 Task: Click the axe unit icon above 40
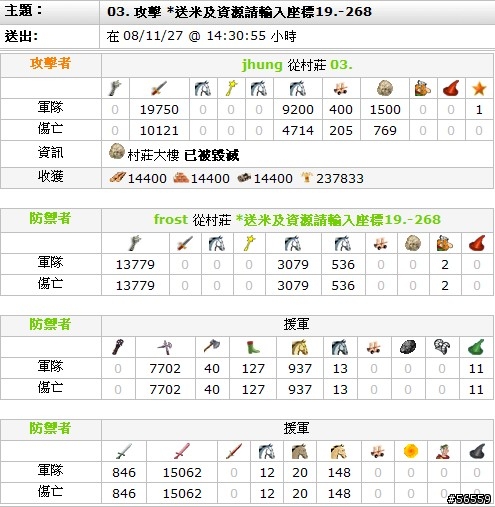[x=211, y=347]
